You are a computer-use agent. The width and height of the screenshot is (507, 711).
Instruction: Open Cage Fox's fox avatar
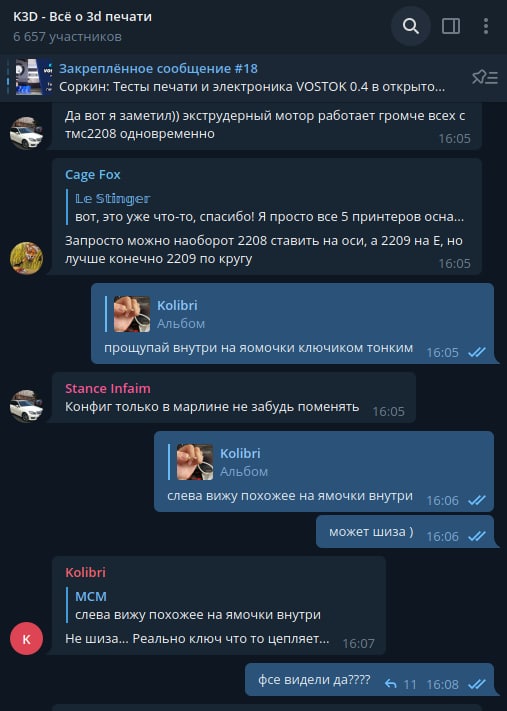coord(26,258)
